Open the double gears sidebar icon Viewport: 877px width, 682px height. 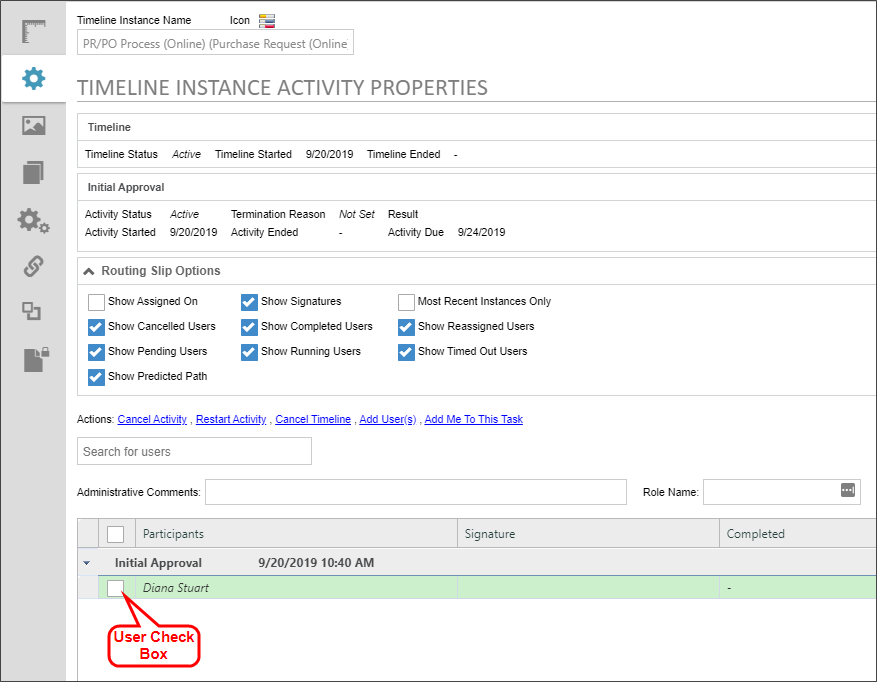tap(33, 220)
